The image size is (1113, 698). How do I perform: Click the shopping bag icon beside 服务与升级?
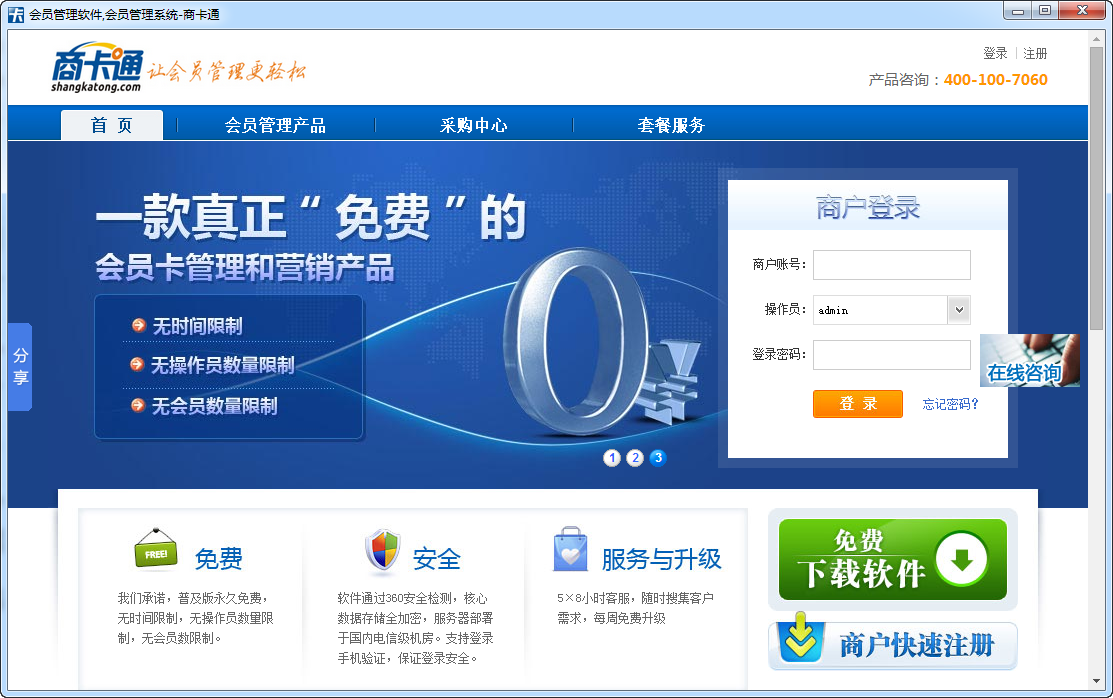point(570,545)
